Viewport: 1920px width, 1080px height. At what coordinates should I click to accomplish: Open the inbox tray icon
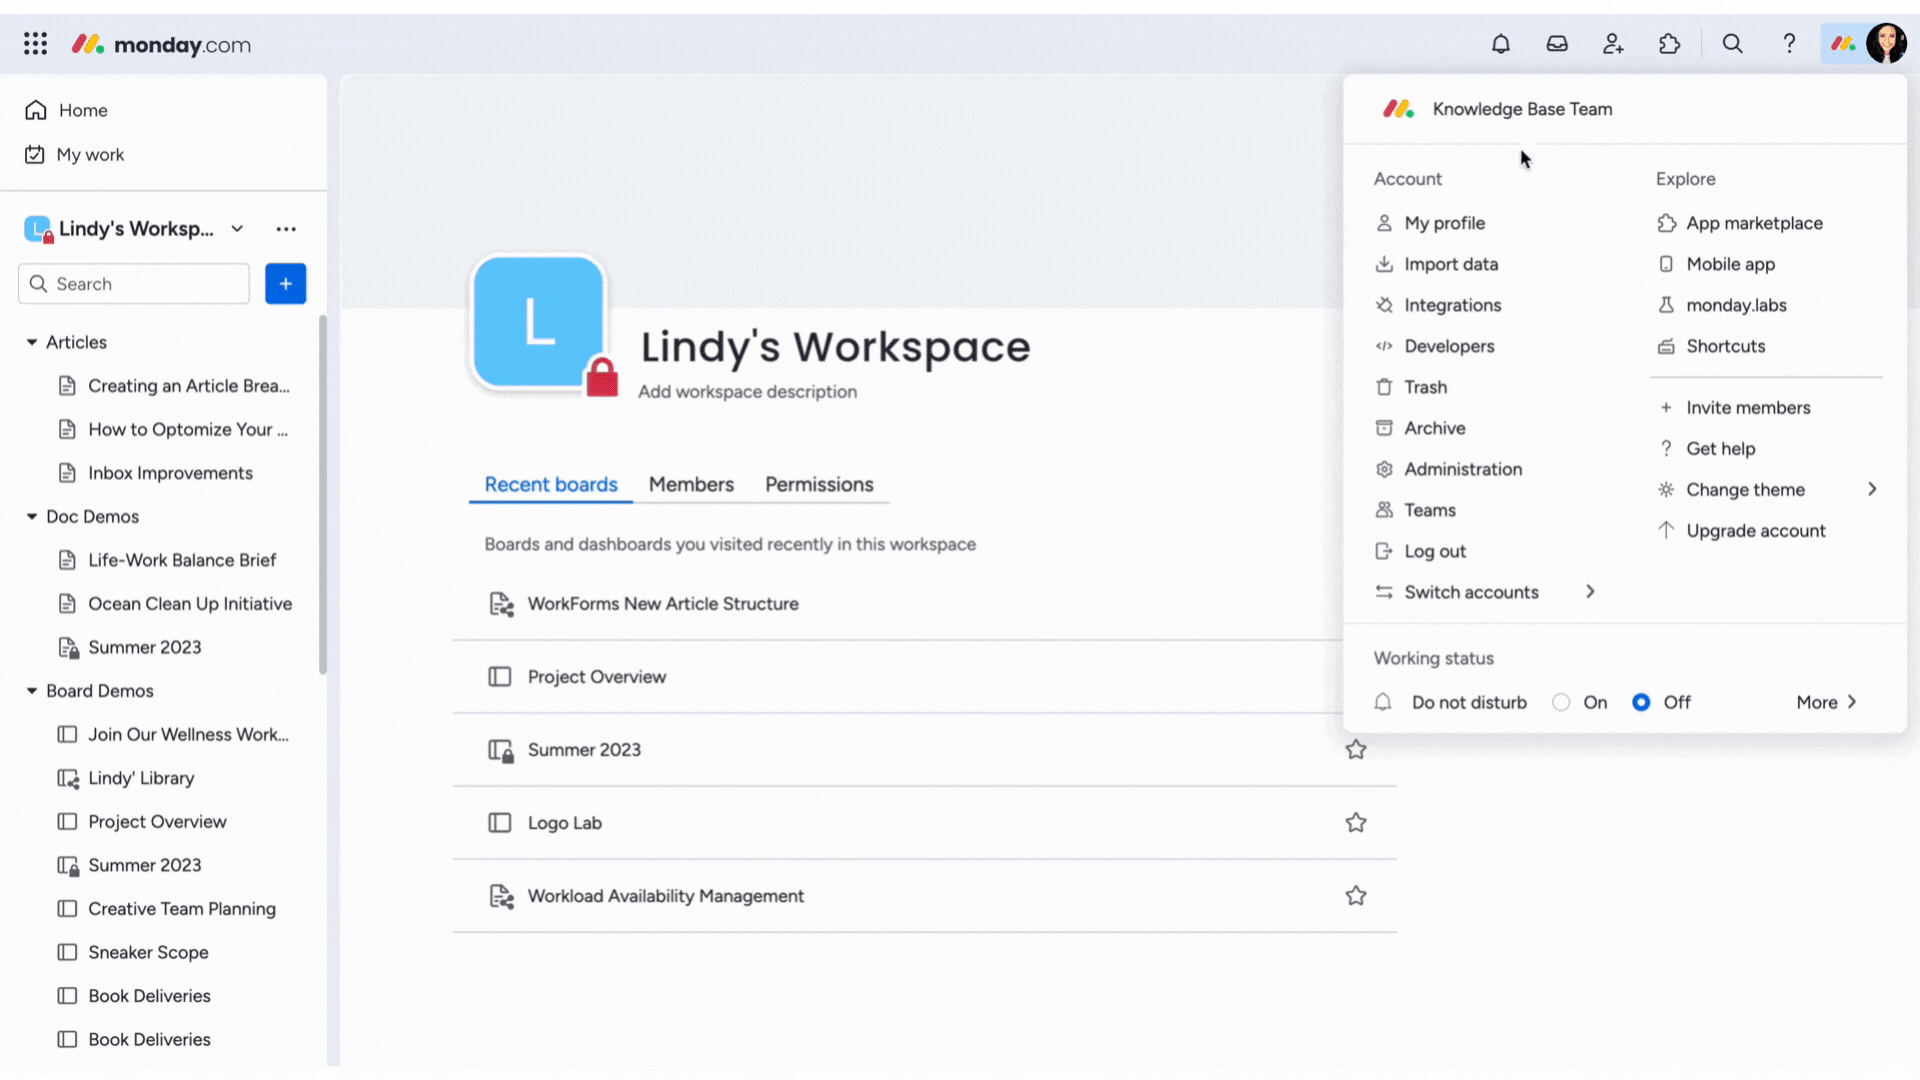coord(1557,44)
